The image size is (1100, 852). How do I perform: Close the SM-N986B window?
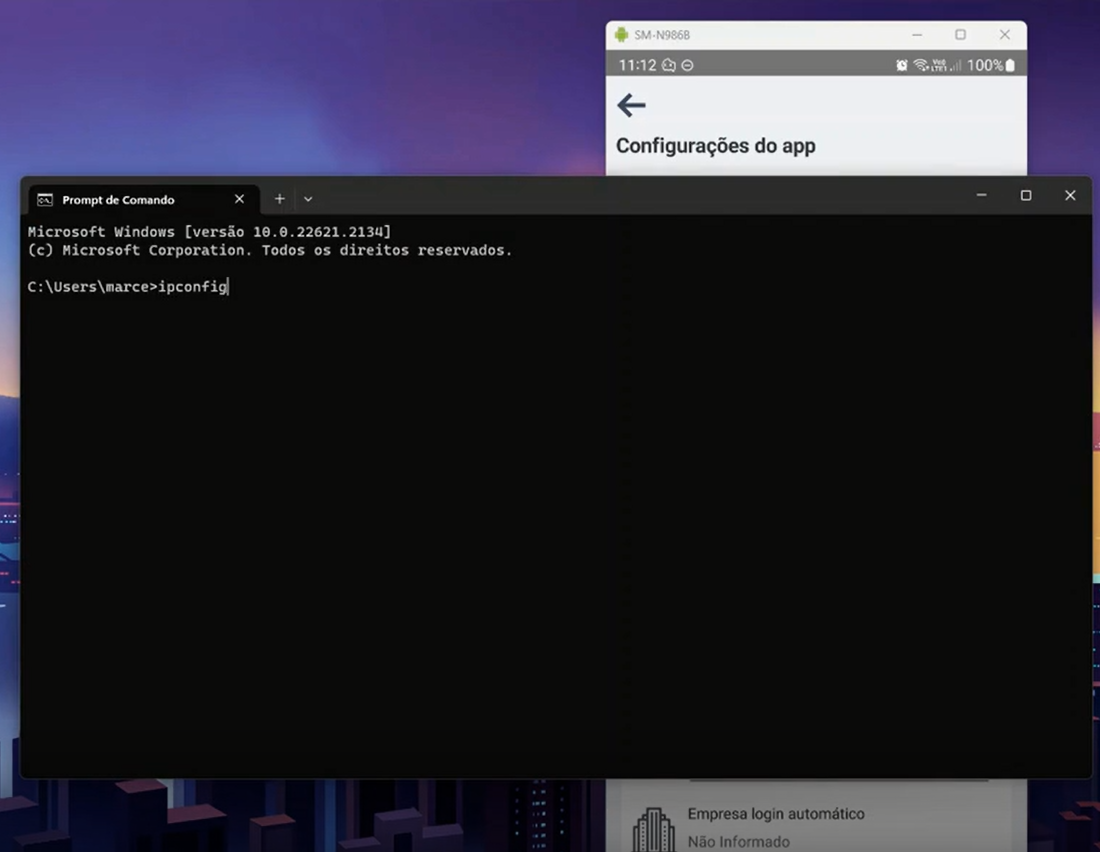click(1005, 34)
